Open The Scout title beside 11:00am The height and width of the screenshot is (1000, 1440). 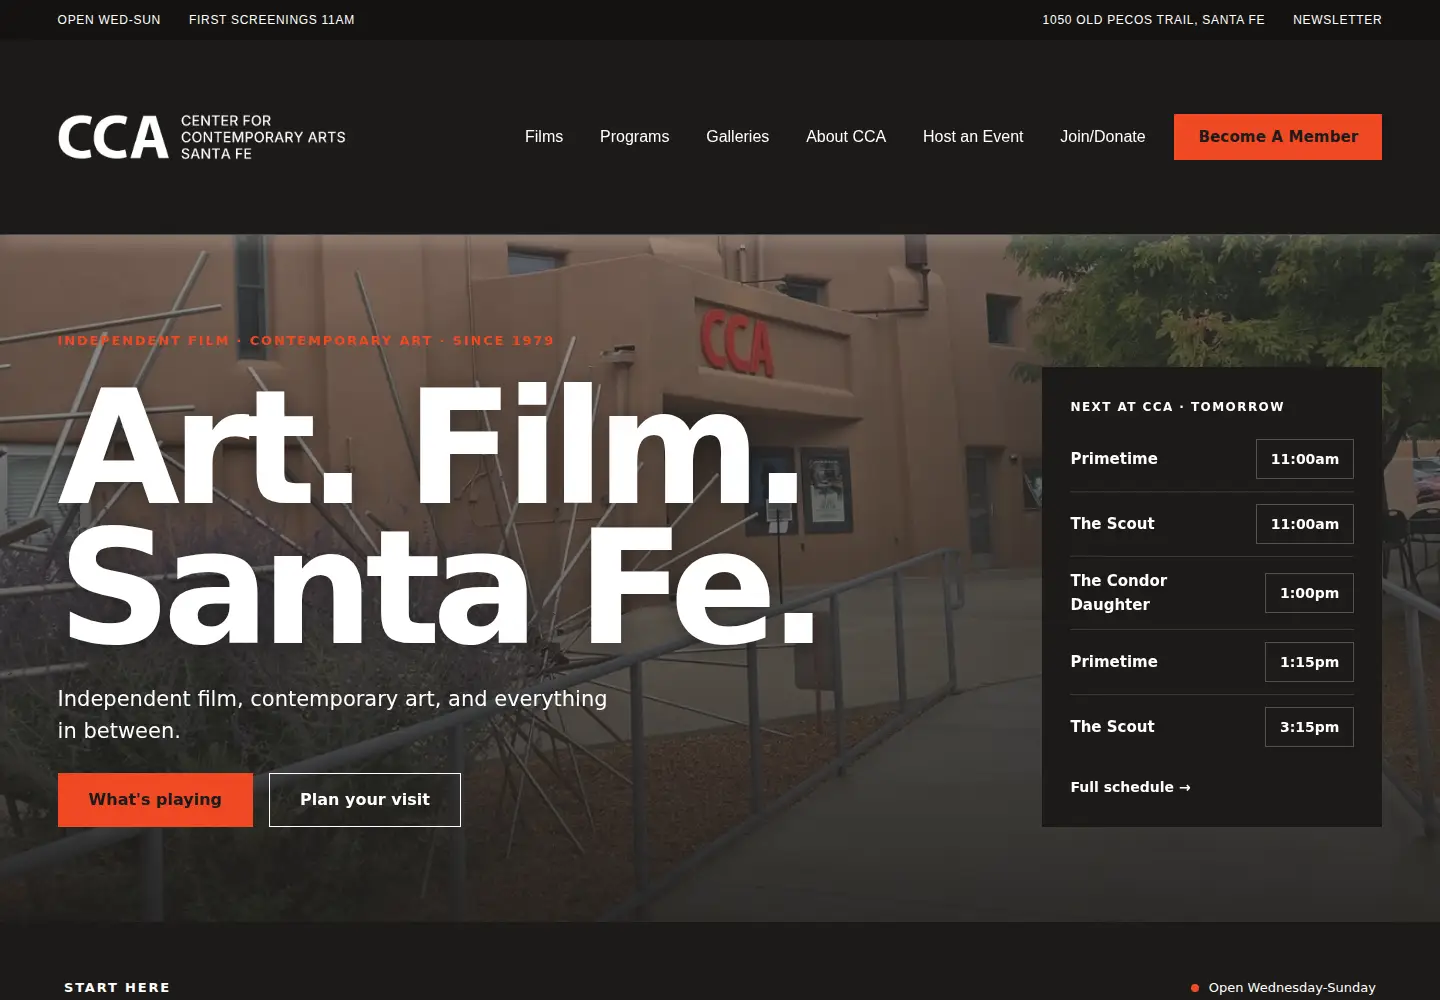click(x=1112, y=524)
